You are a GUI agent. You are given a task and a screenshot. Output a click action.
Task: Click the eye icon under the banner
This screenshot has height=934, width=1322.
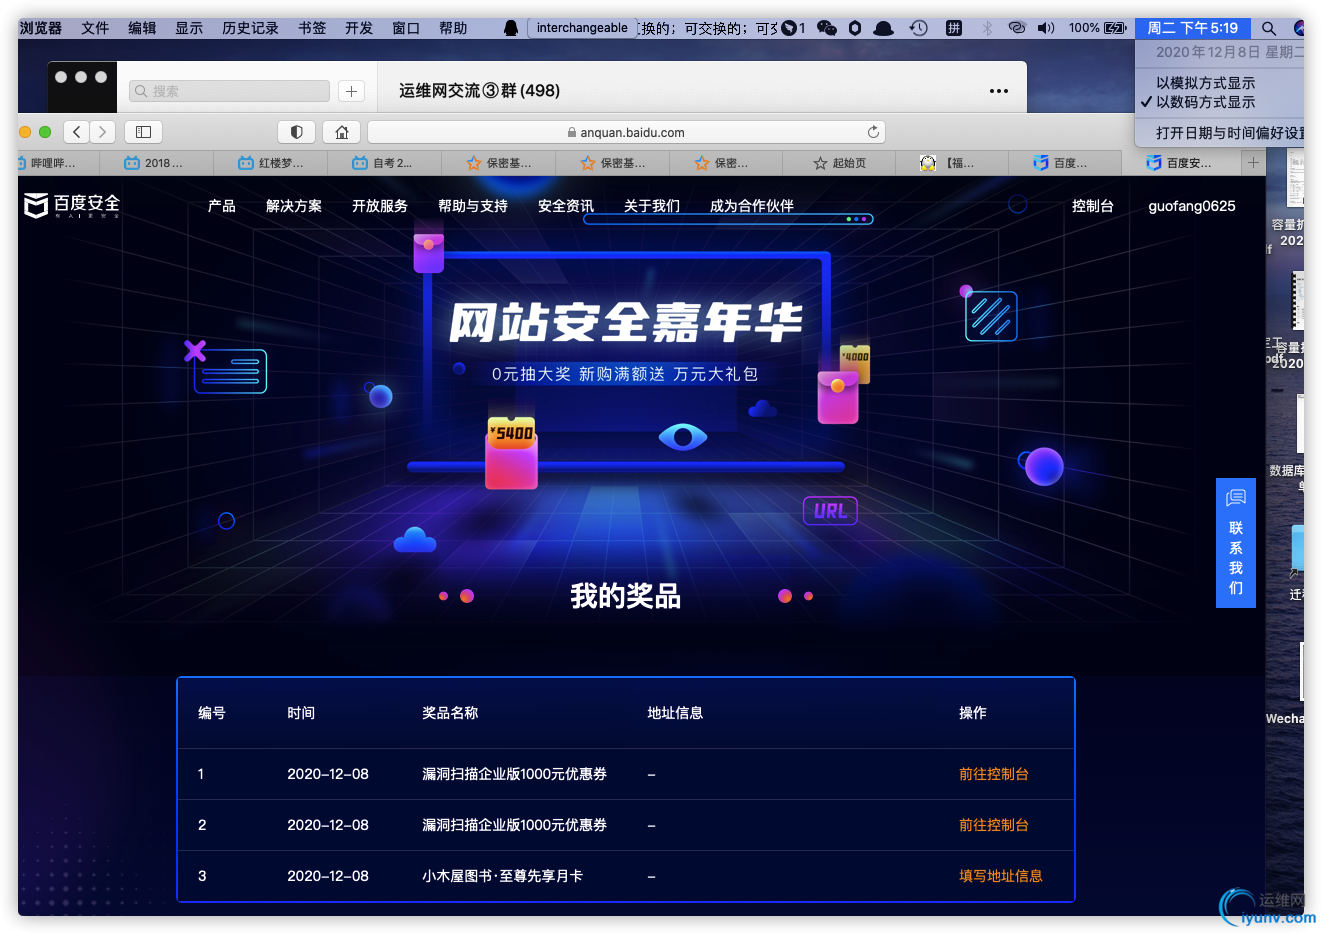click(x=683, y=437)
